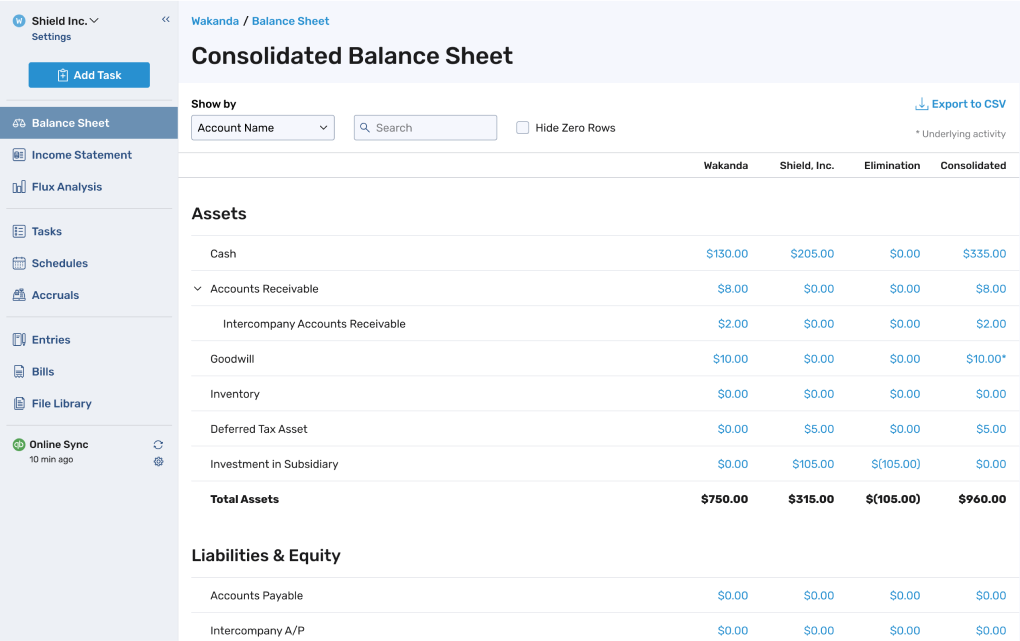Refresh the Online Sync status
1020x641 pixels.
[157, 444]
